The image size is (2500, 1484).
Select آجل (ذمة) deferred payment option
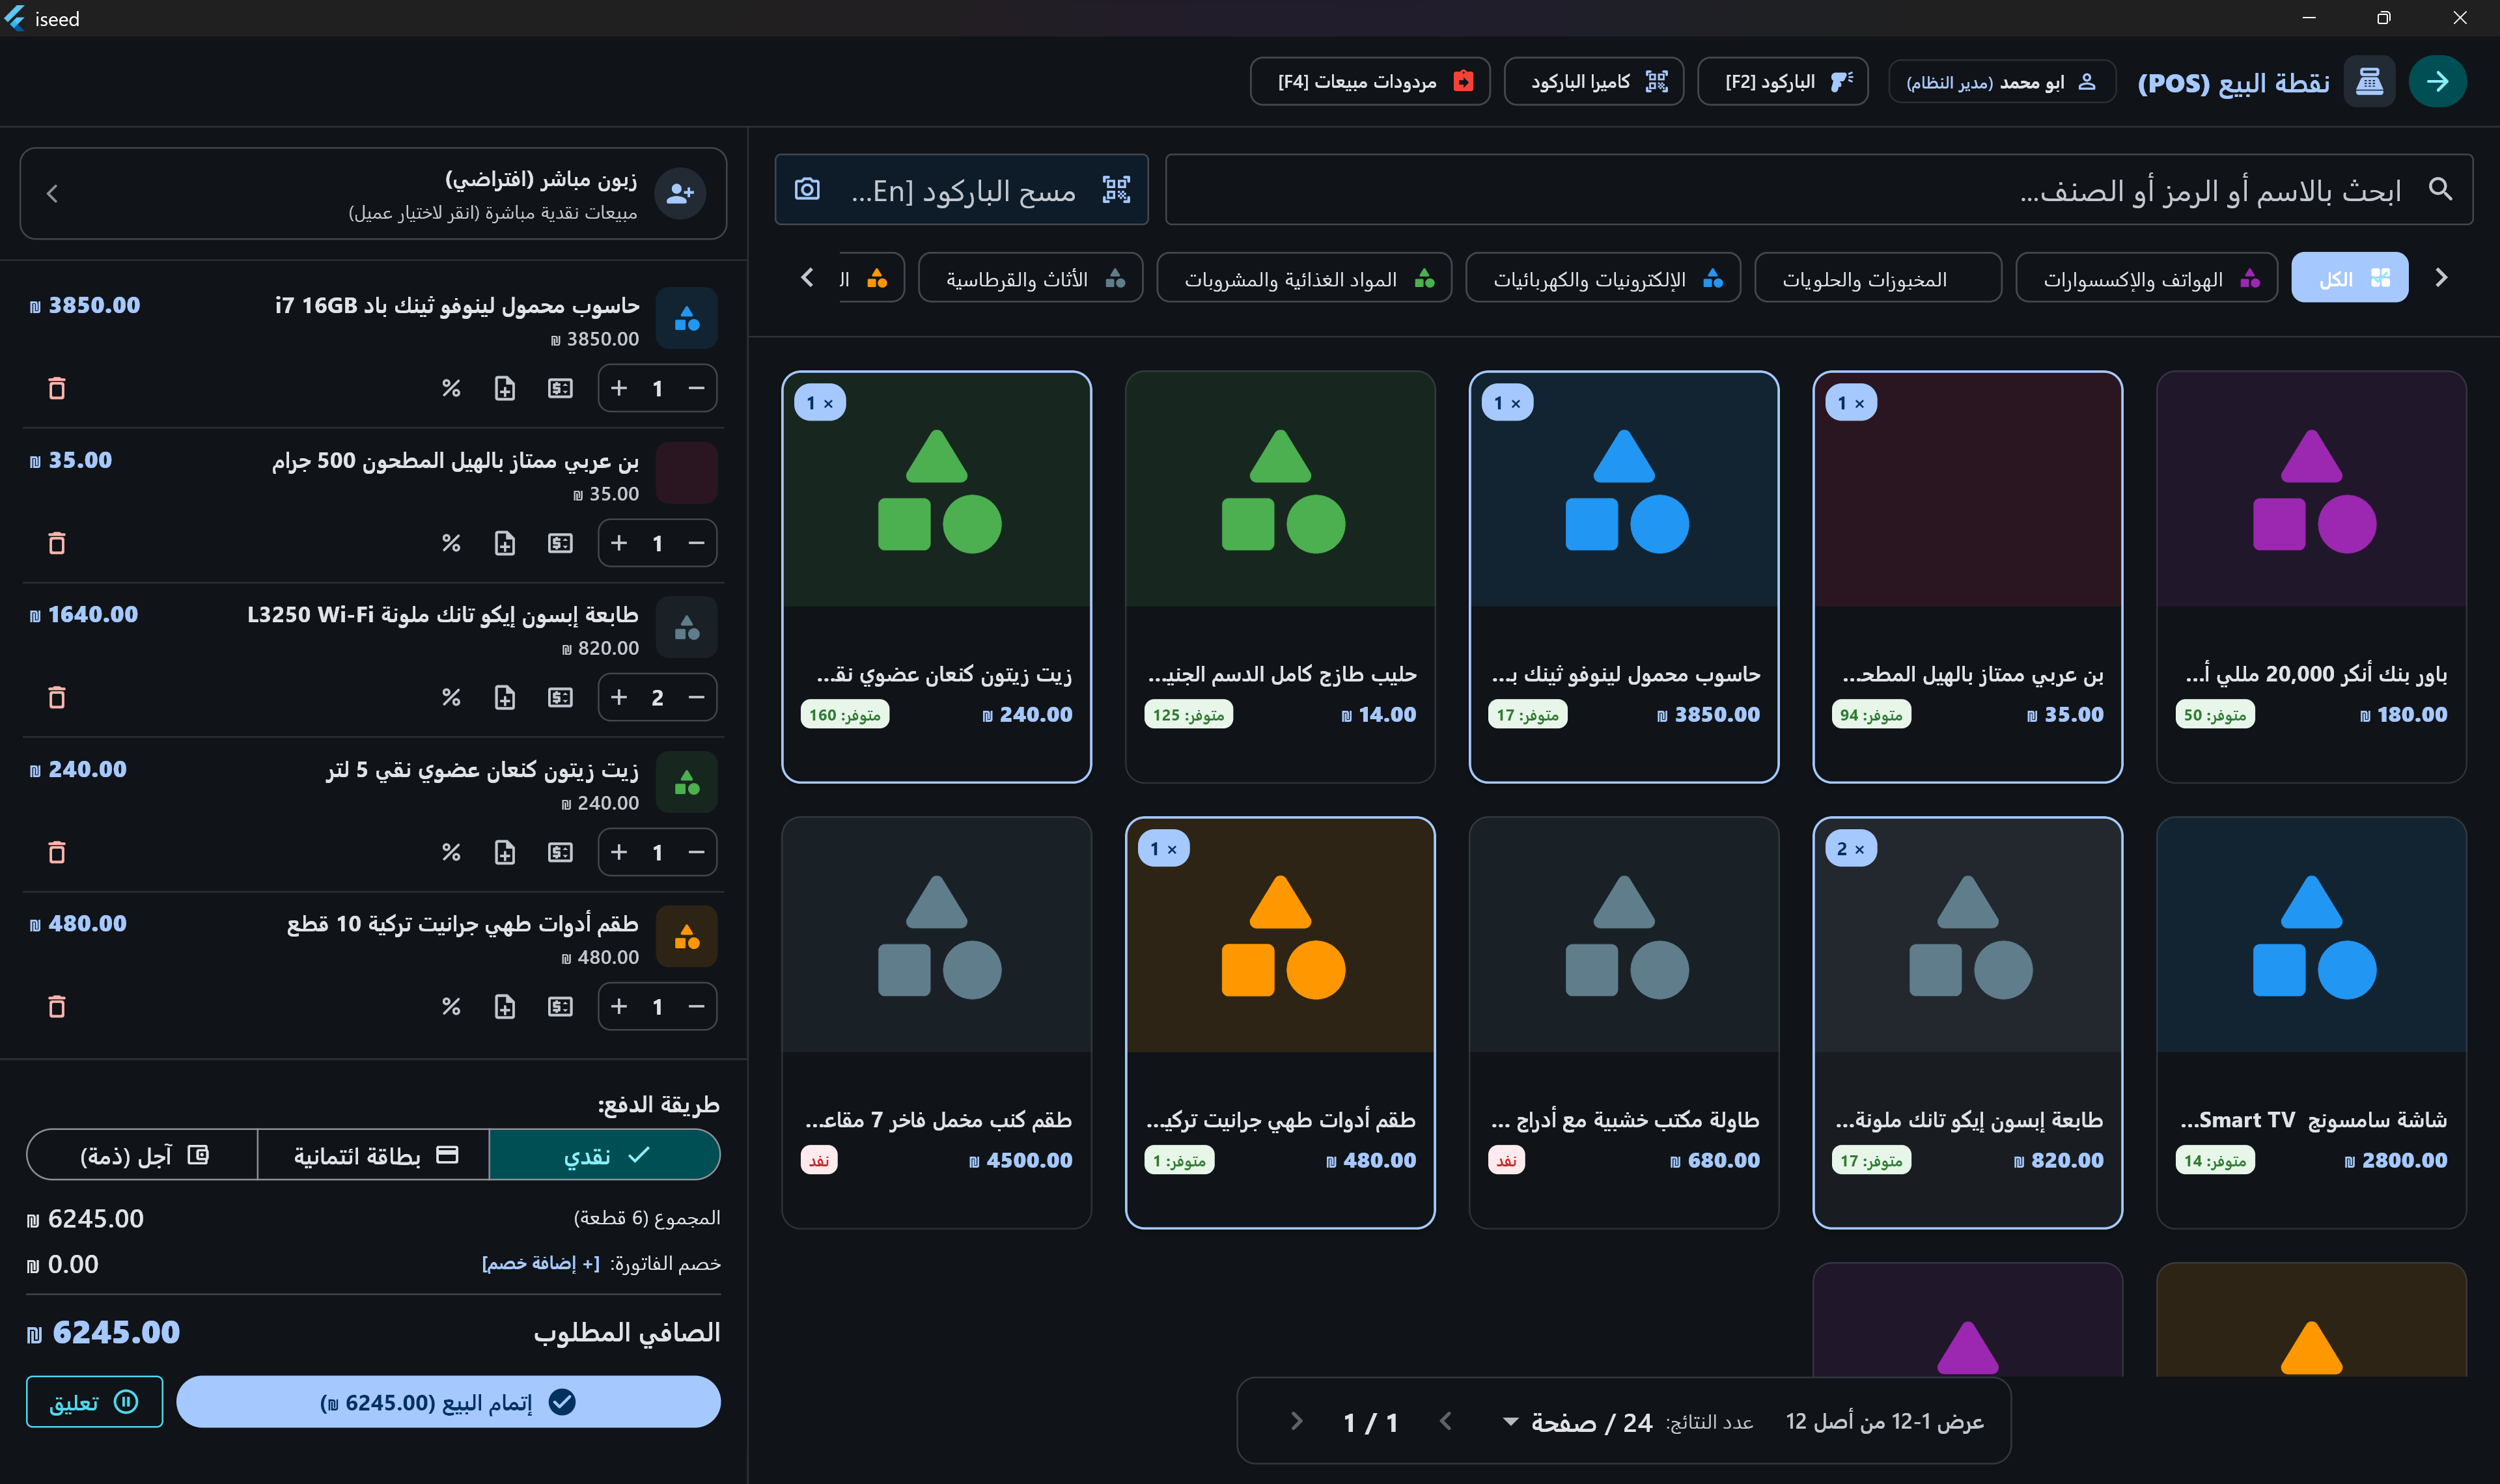pos(142,1155)
